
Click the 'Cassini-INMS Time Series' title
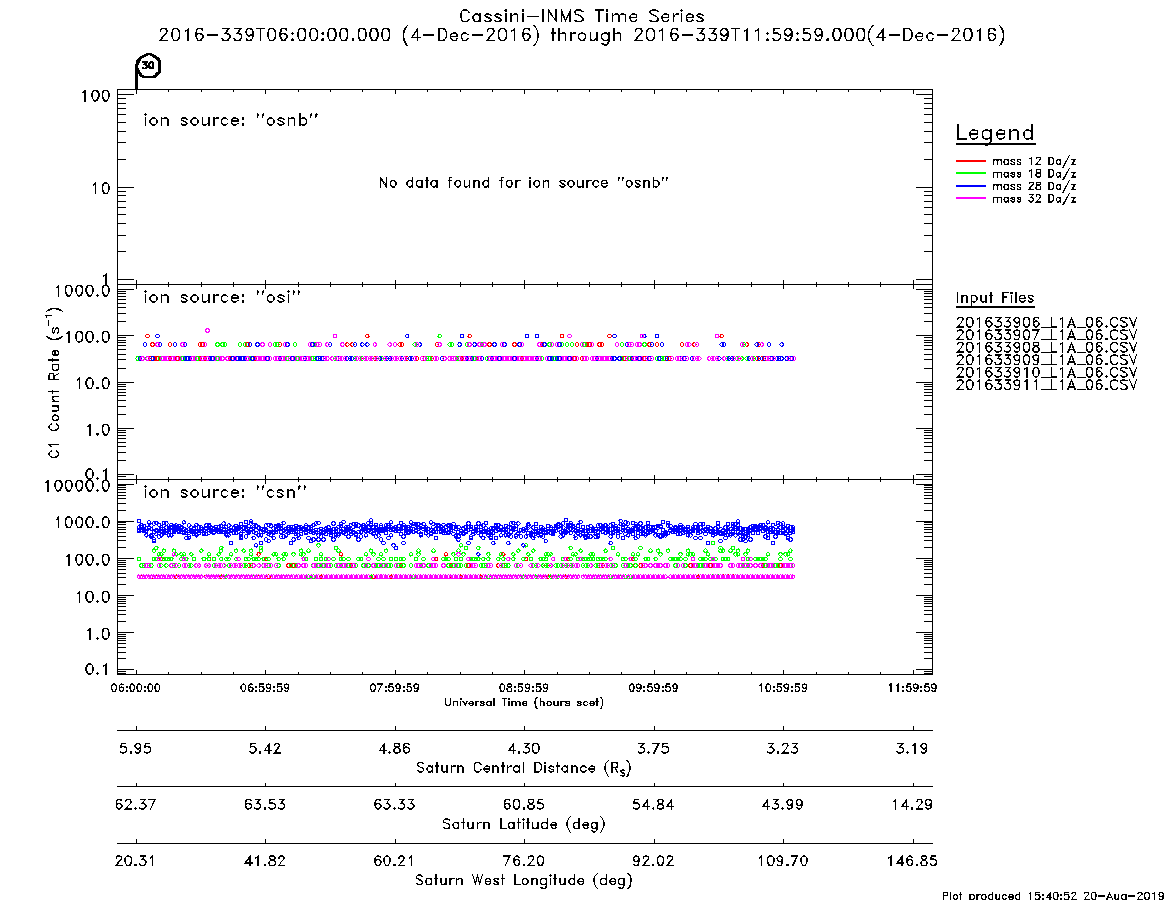(582, 16)
